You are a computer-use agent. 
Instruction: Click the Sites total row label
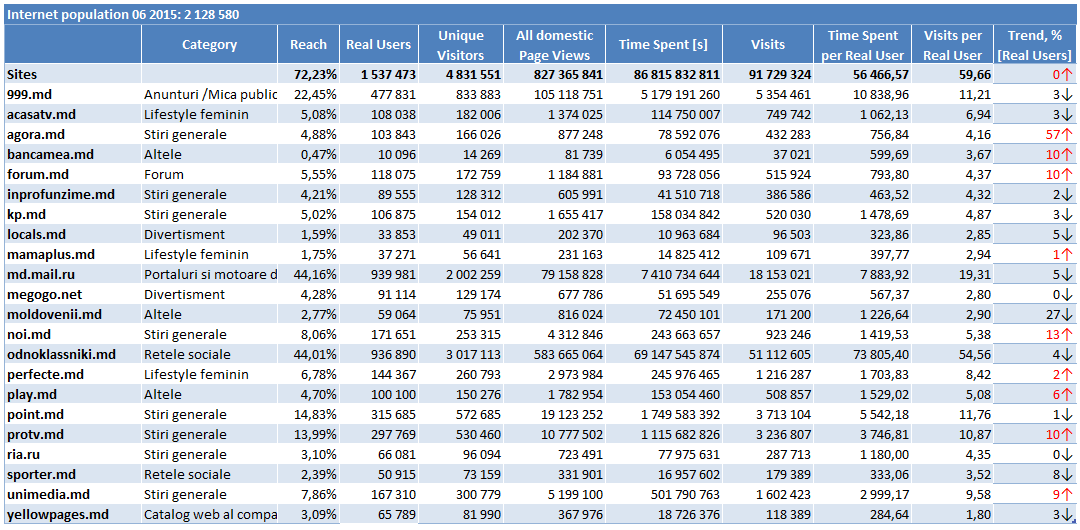[72, 74]
